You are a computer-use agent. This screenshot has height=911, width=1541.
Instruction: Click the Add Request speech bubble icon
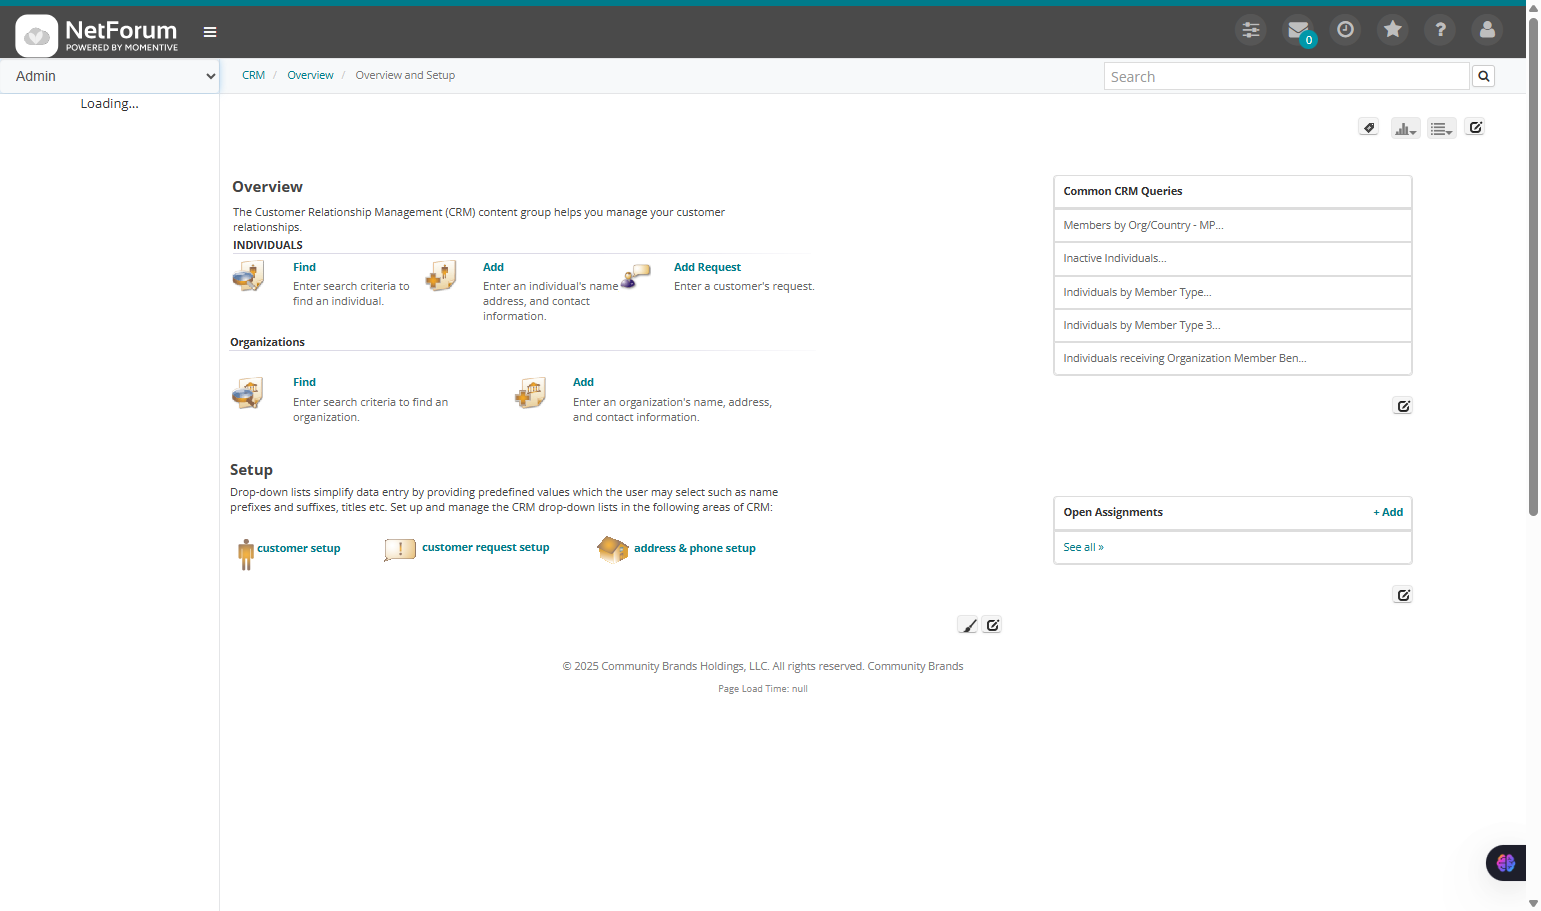(636, 276)
